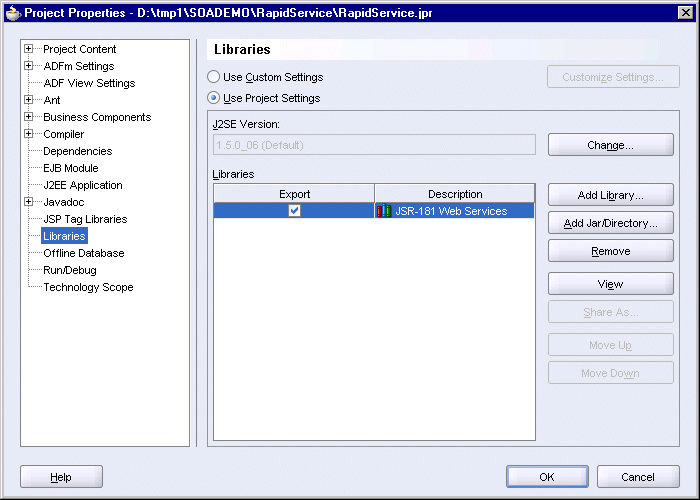
Task: Click the coffee cup title bar icon
Action: click(13, 13)
